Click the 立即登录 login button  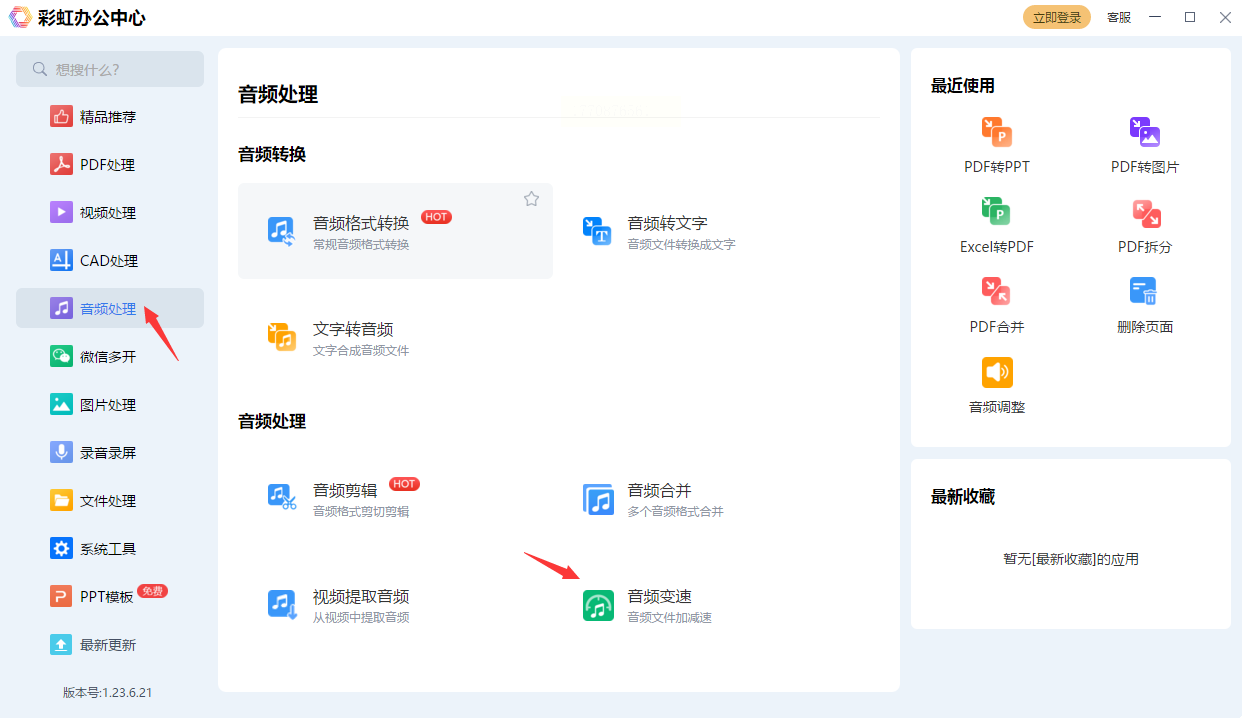(x=1057, y=17)
